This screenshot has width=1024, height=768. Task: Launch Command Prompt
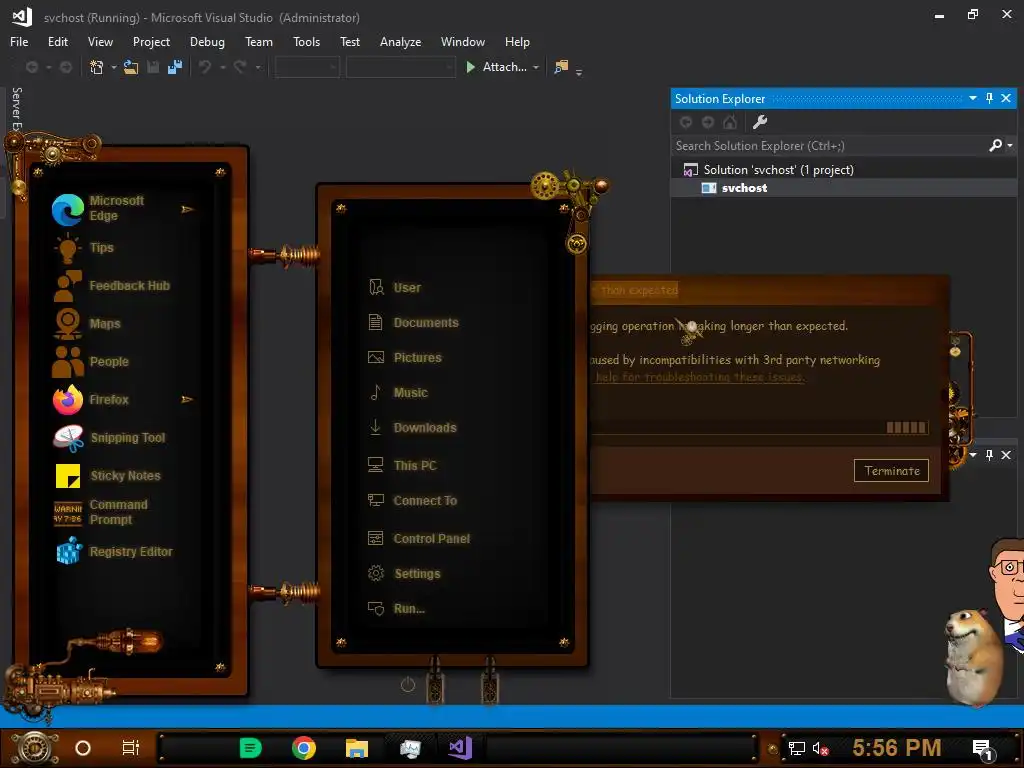(101, 512)
